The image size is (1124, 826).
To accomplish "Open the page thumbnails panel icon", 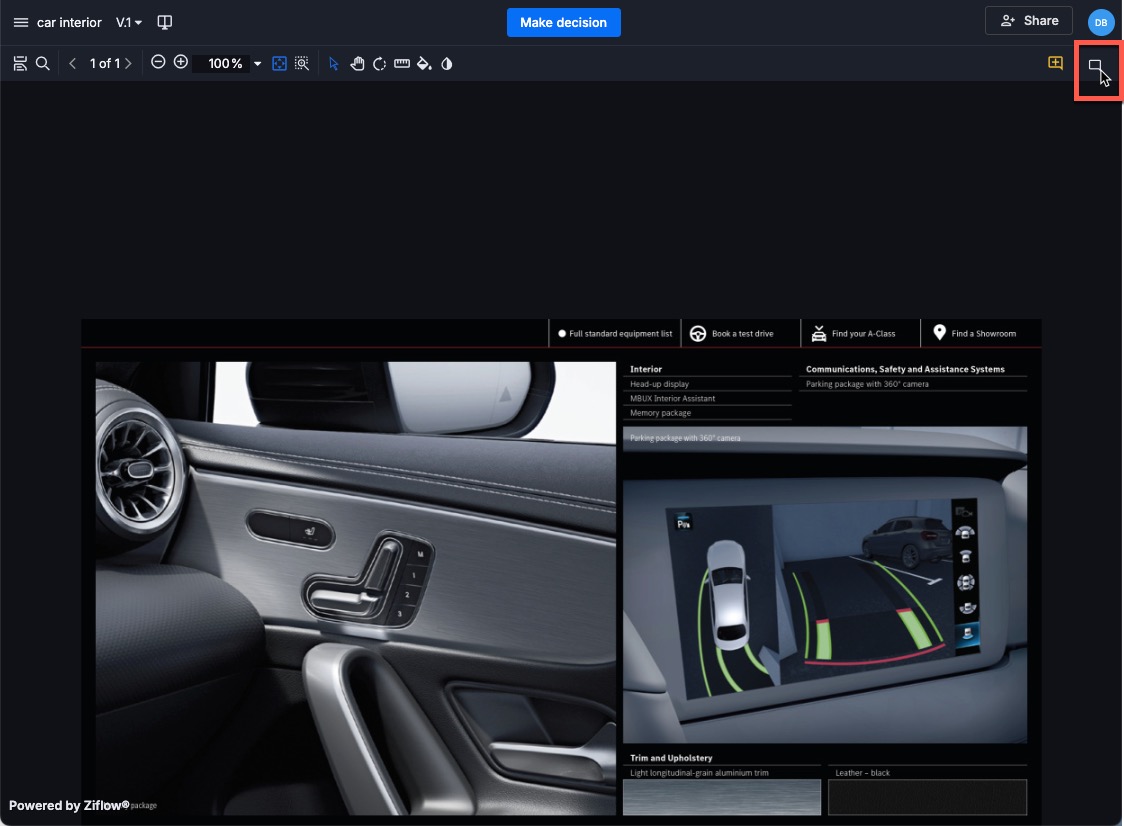I will coord(20,63).
